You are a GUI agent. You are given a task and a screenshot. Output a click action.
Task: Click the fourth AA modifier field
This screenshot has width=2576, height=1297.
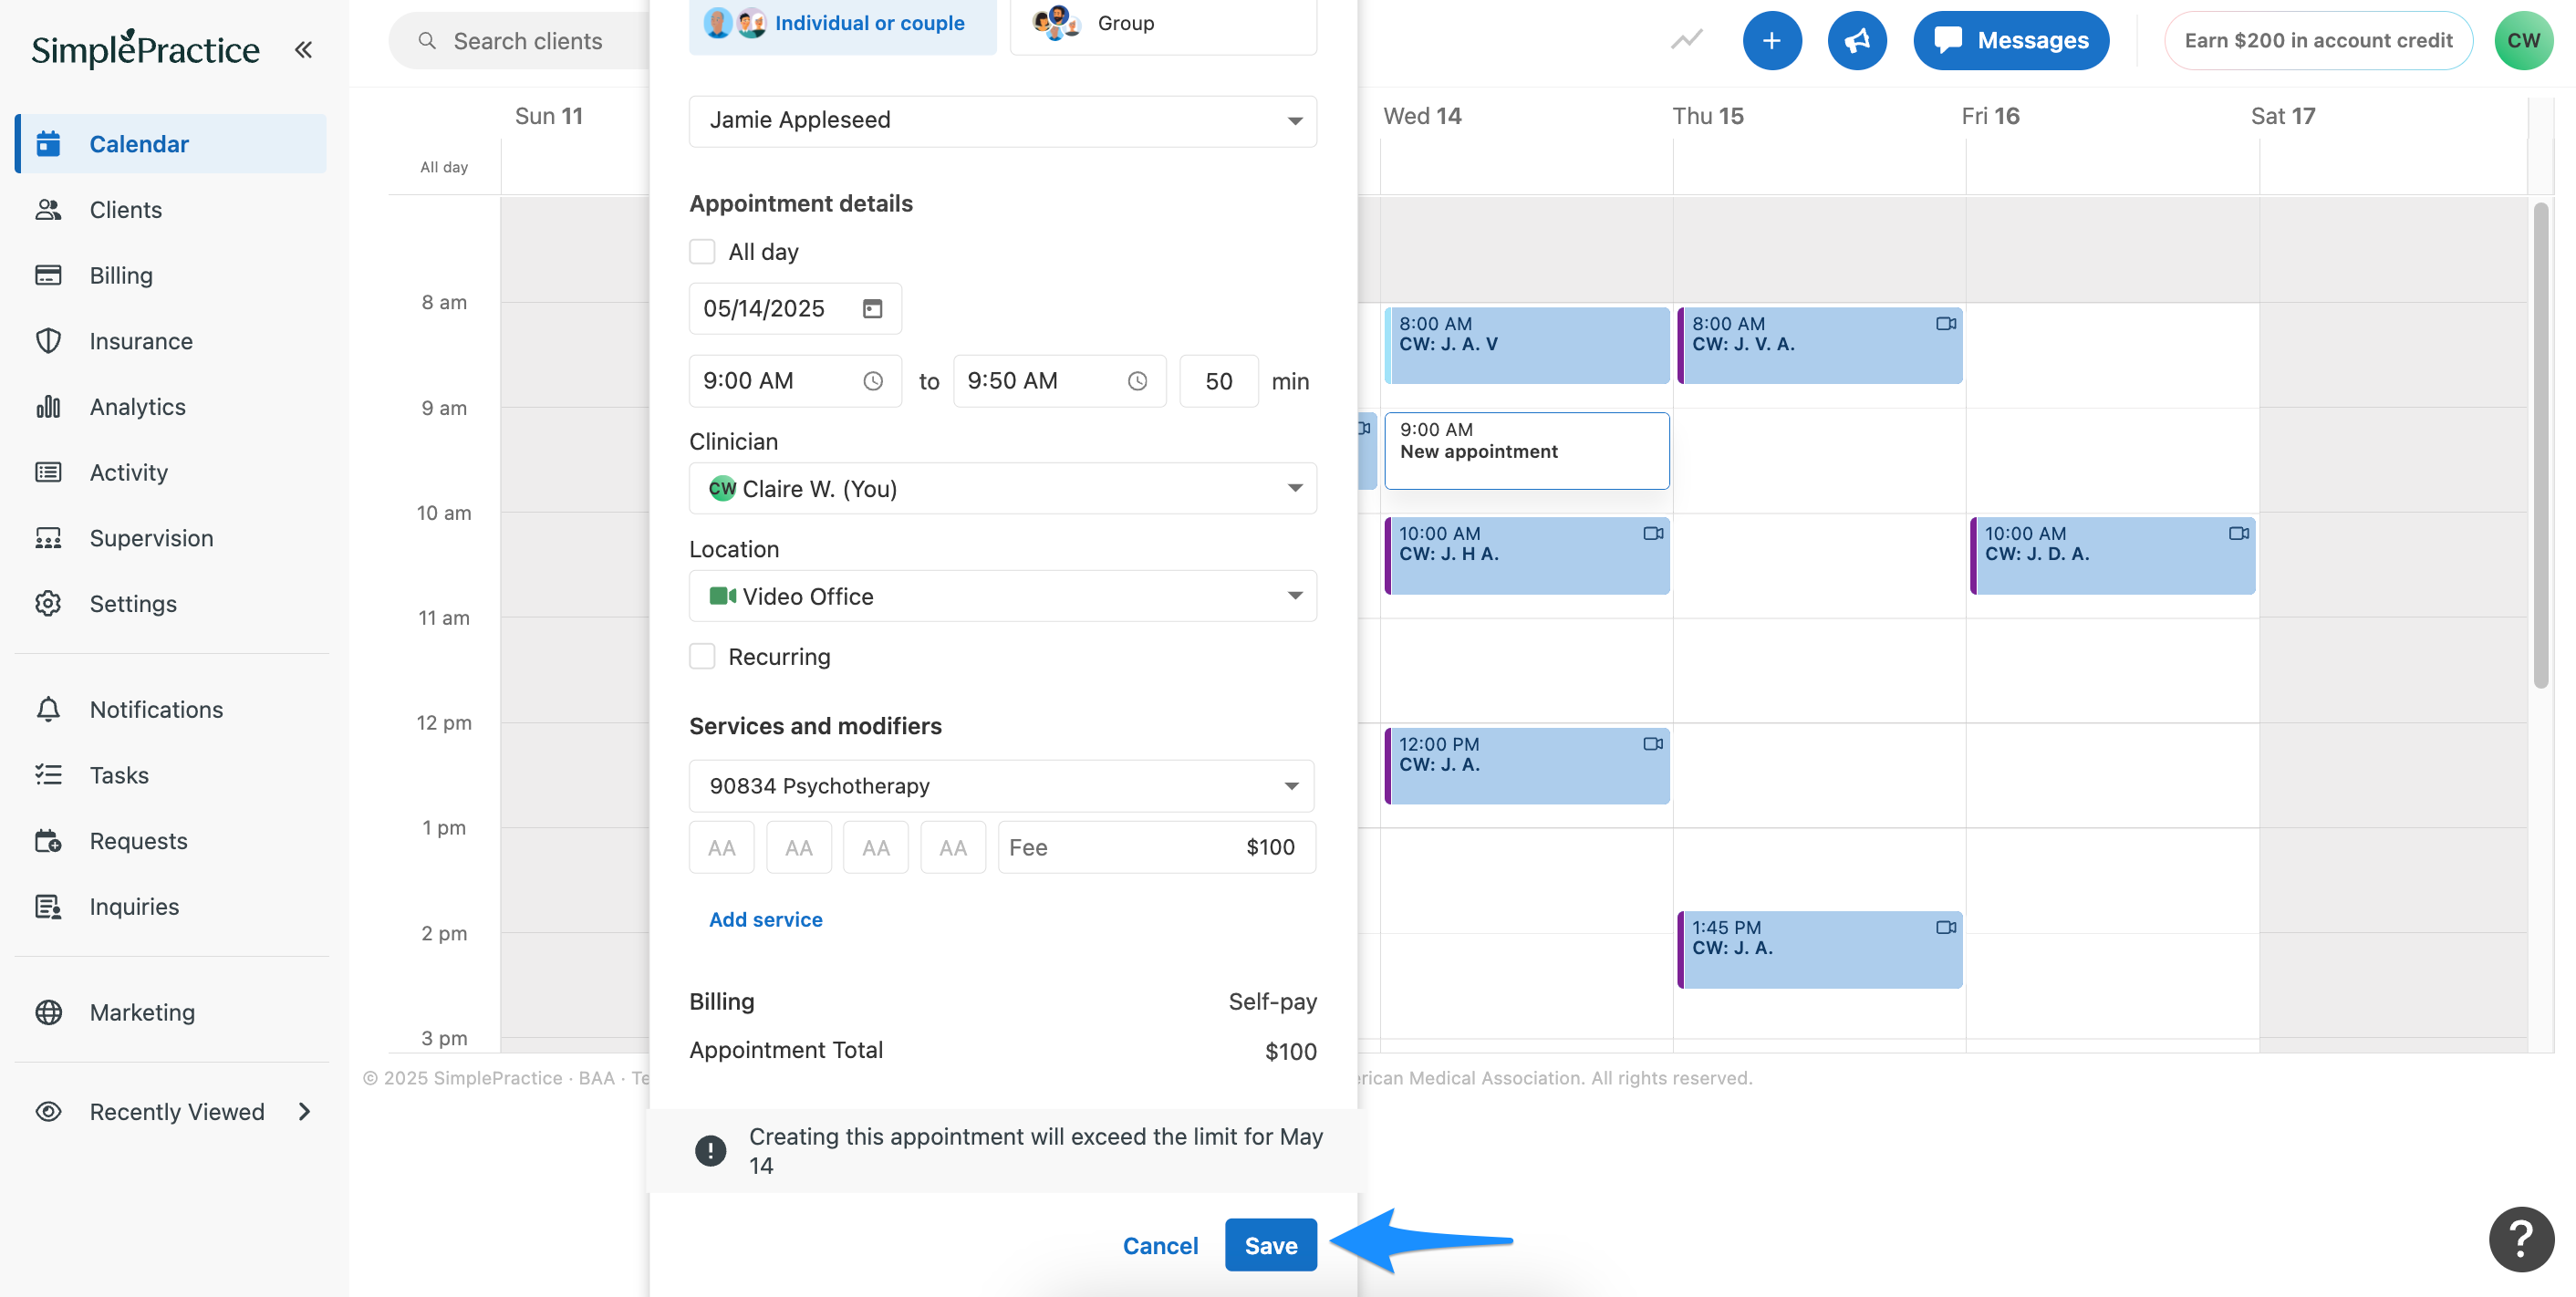[952, 848]
